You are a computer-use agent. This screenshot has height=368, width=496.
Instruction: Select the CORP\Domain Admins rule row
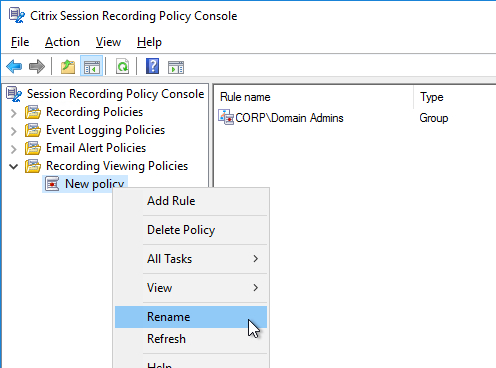(289, 118)
